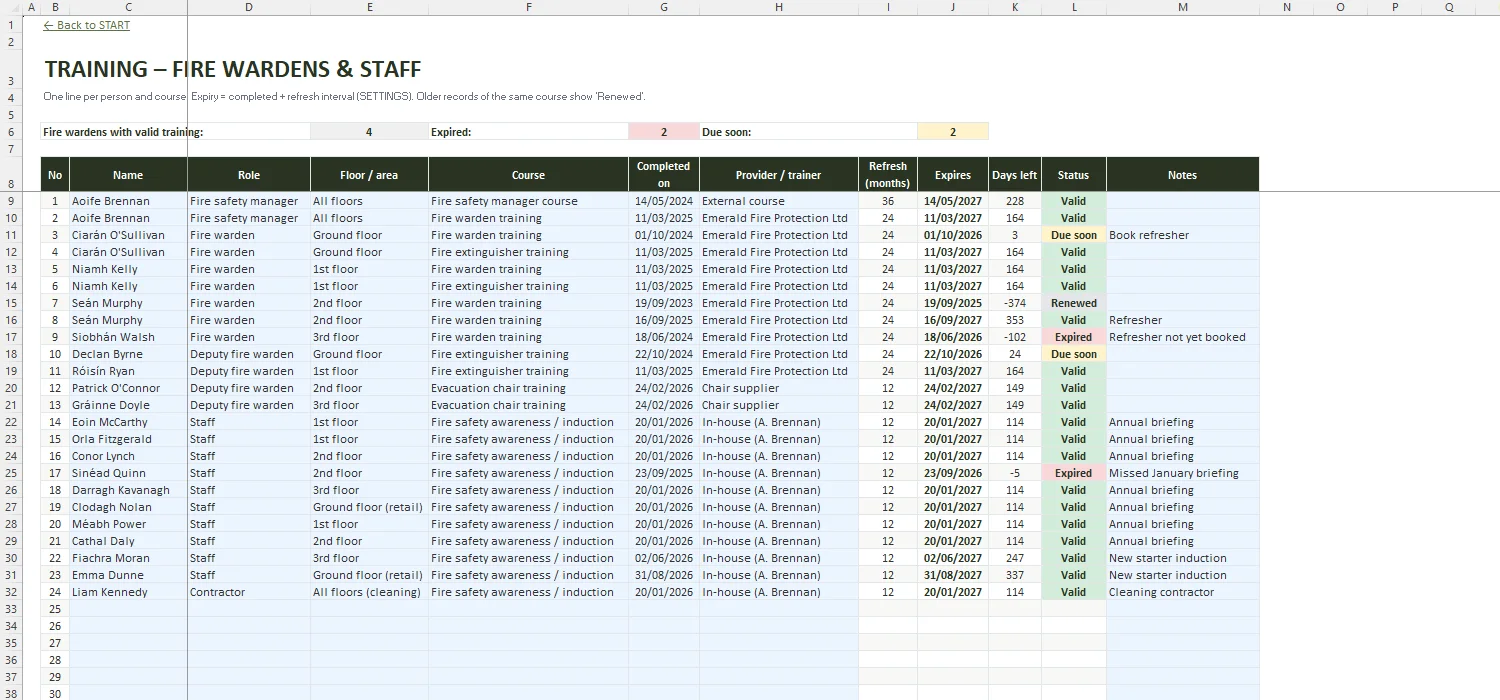This screenshot has height=700, width=1500.
Task: Select Eoin McCarthy's name cell
Action: [x=128, y=422]
